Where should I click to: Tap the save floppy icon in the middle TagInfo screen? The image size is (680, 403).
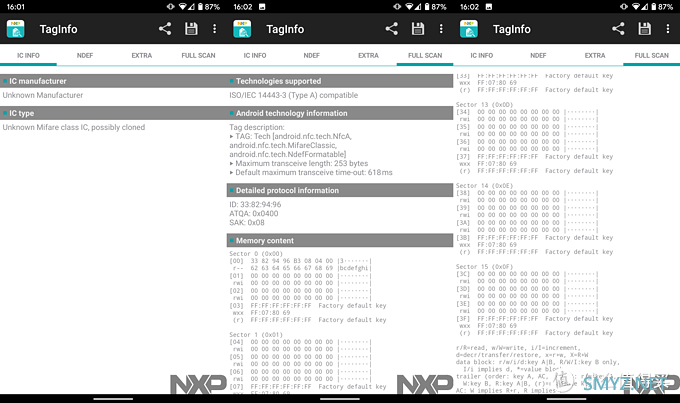click(x=418, y=29)
